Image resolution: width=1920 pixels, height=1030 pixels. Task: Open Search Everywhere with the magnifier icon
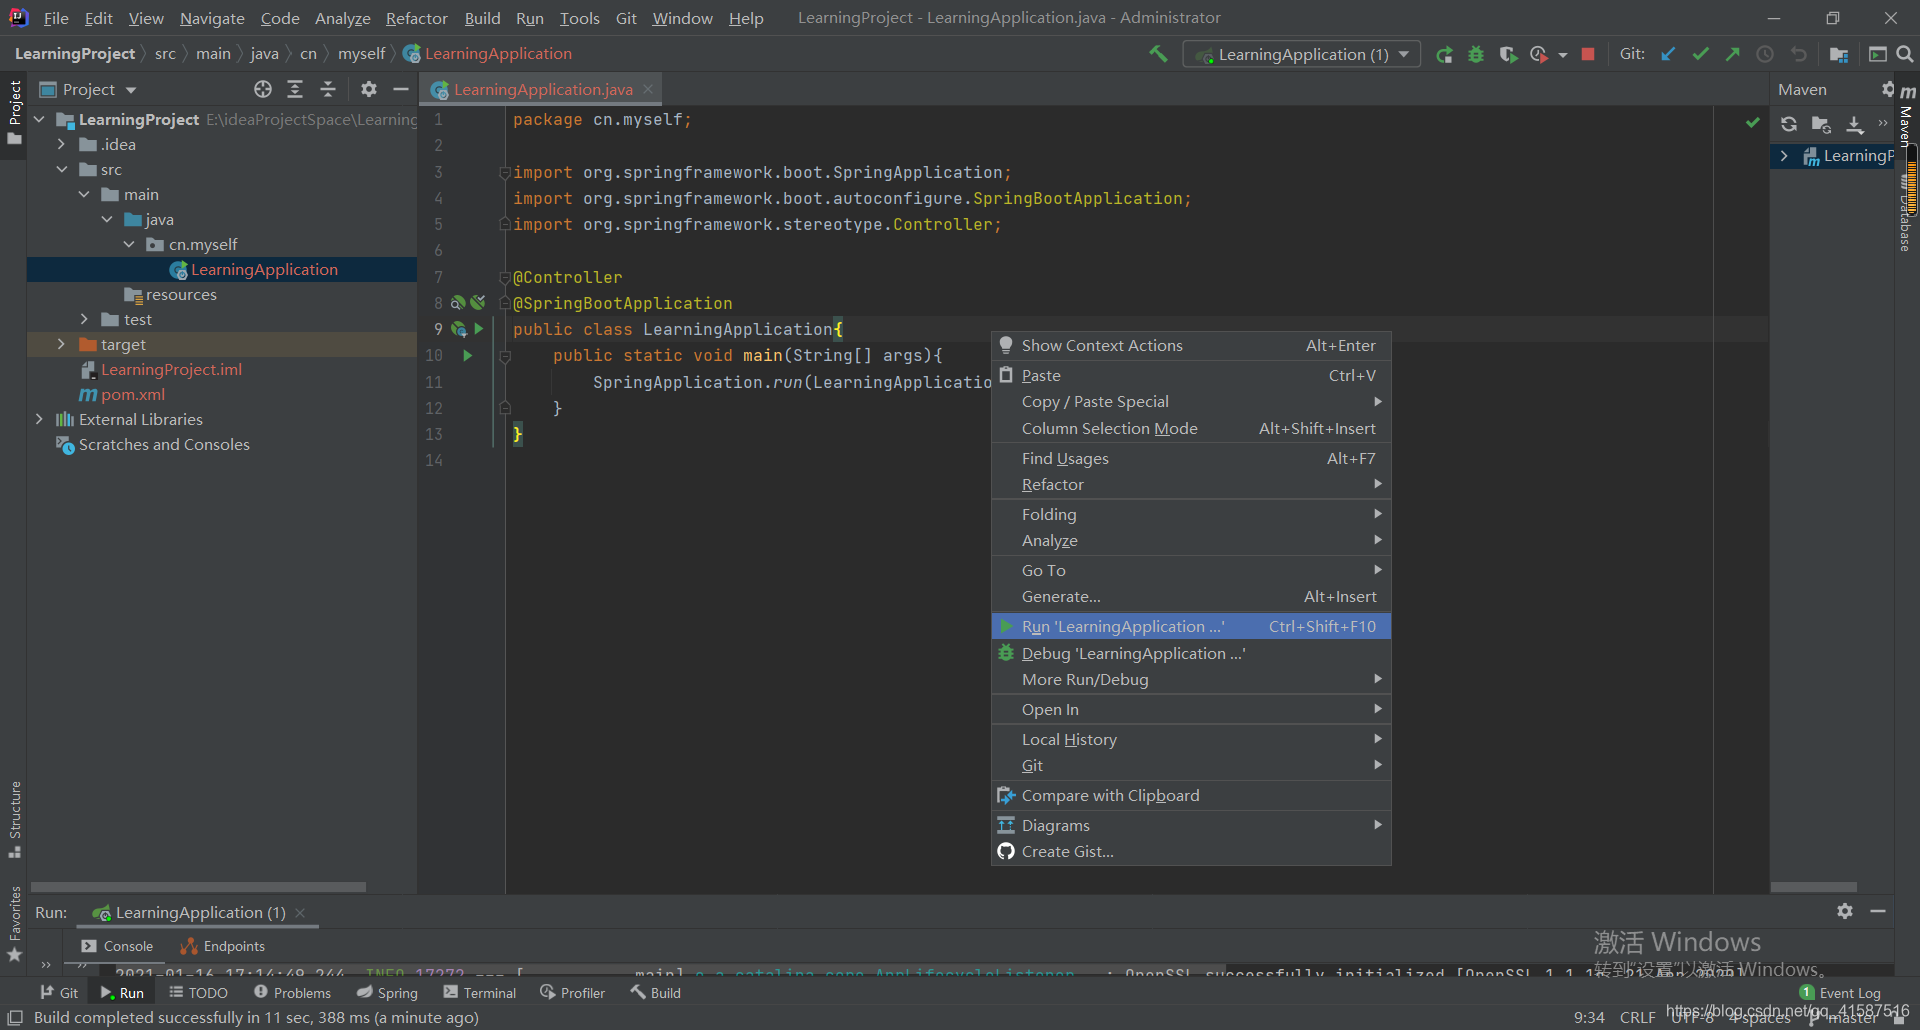point(1904,54)
